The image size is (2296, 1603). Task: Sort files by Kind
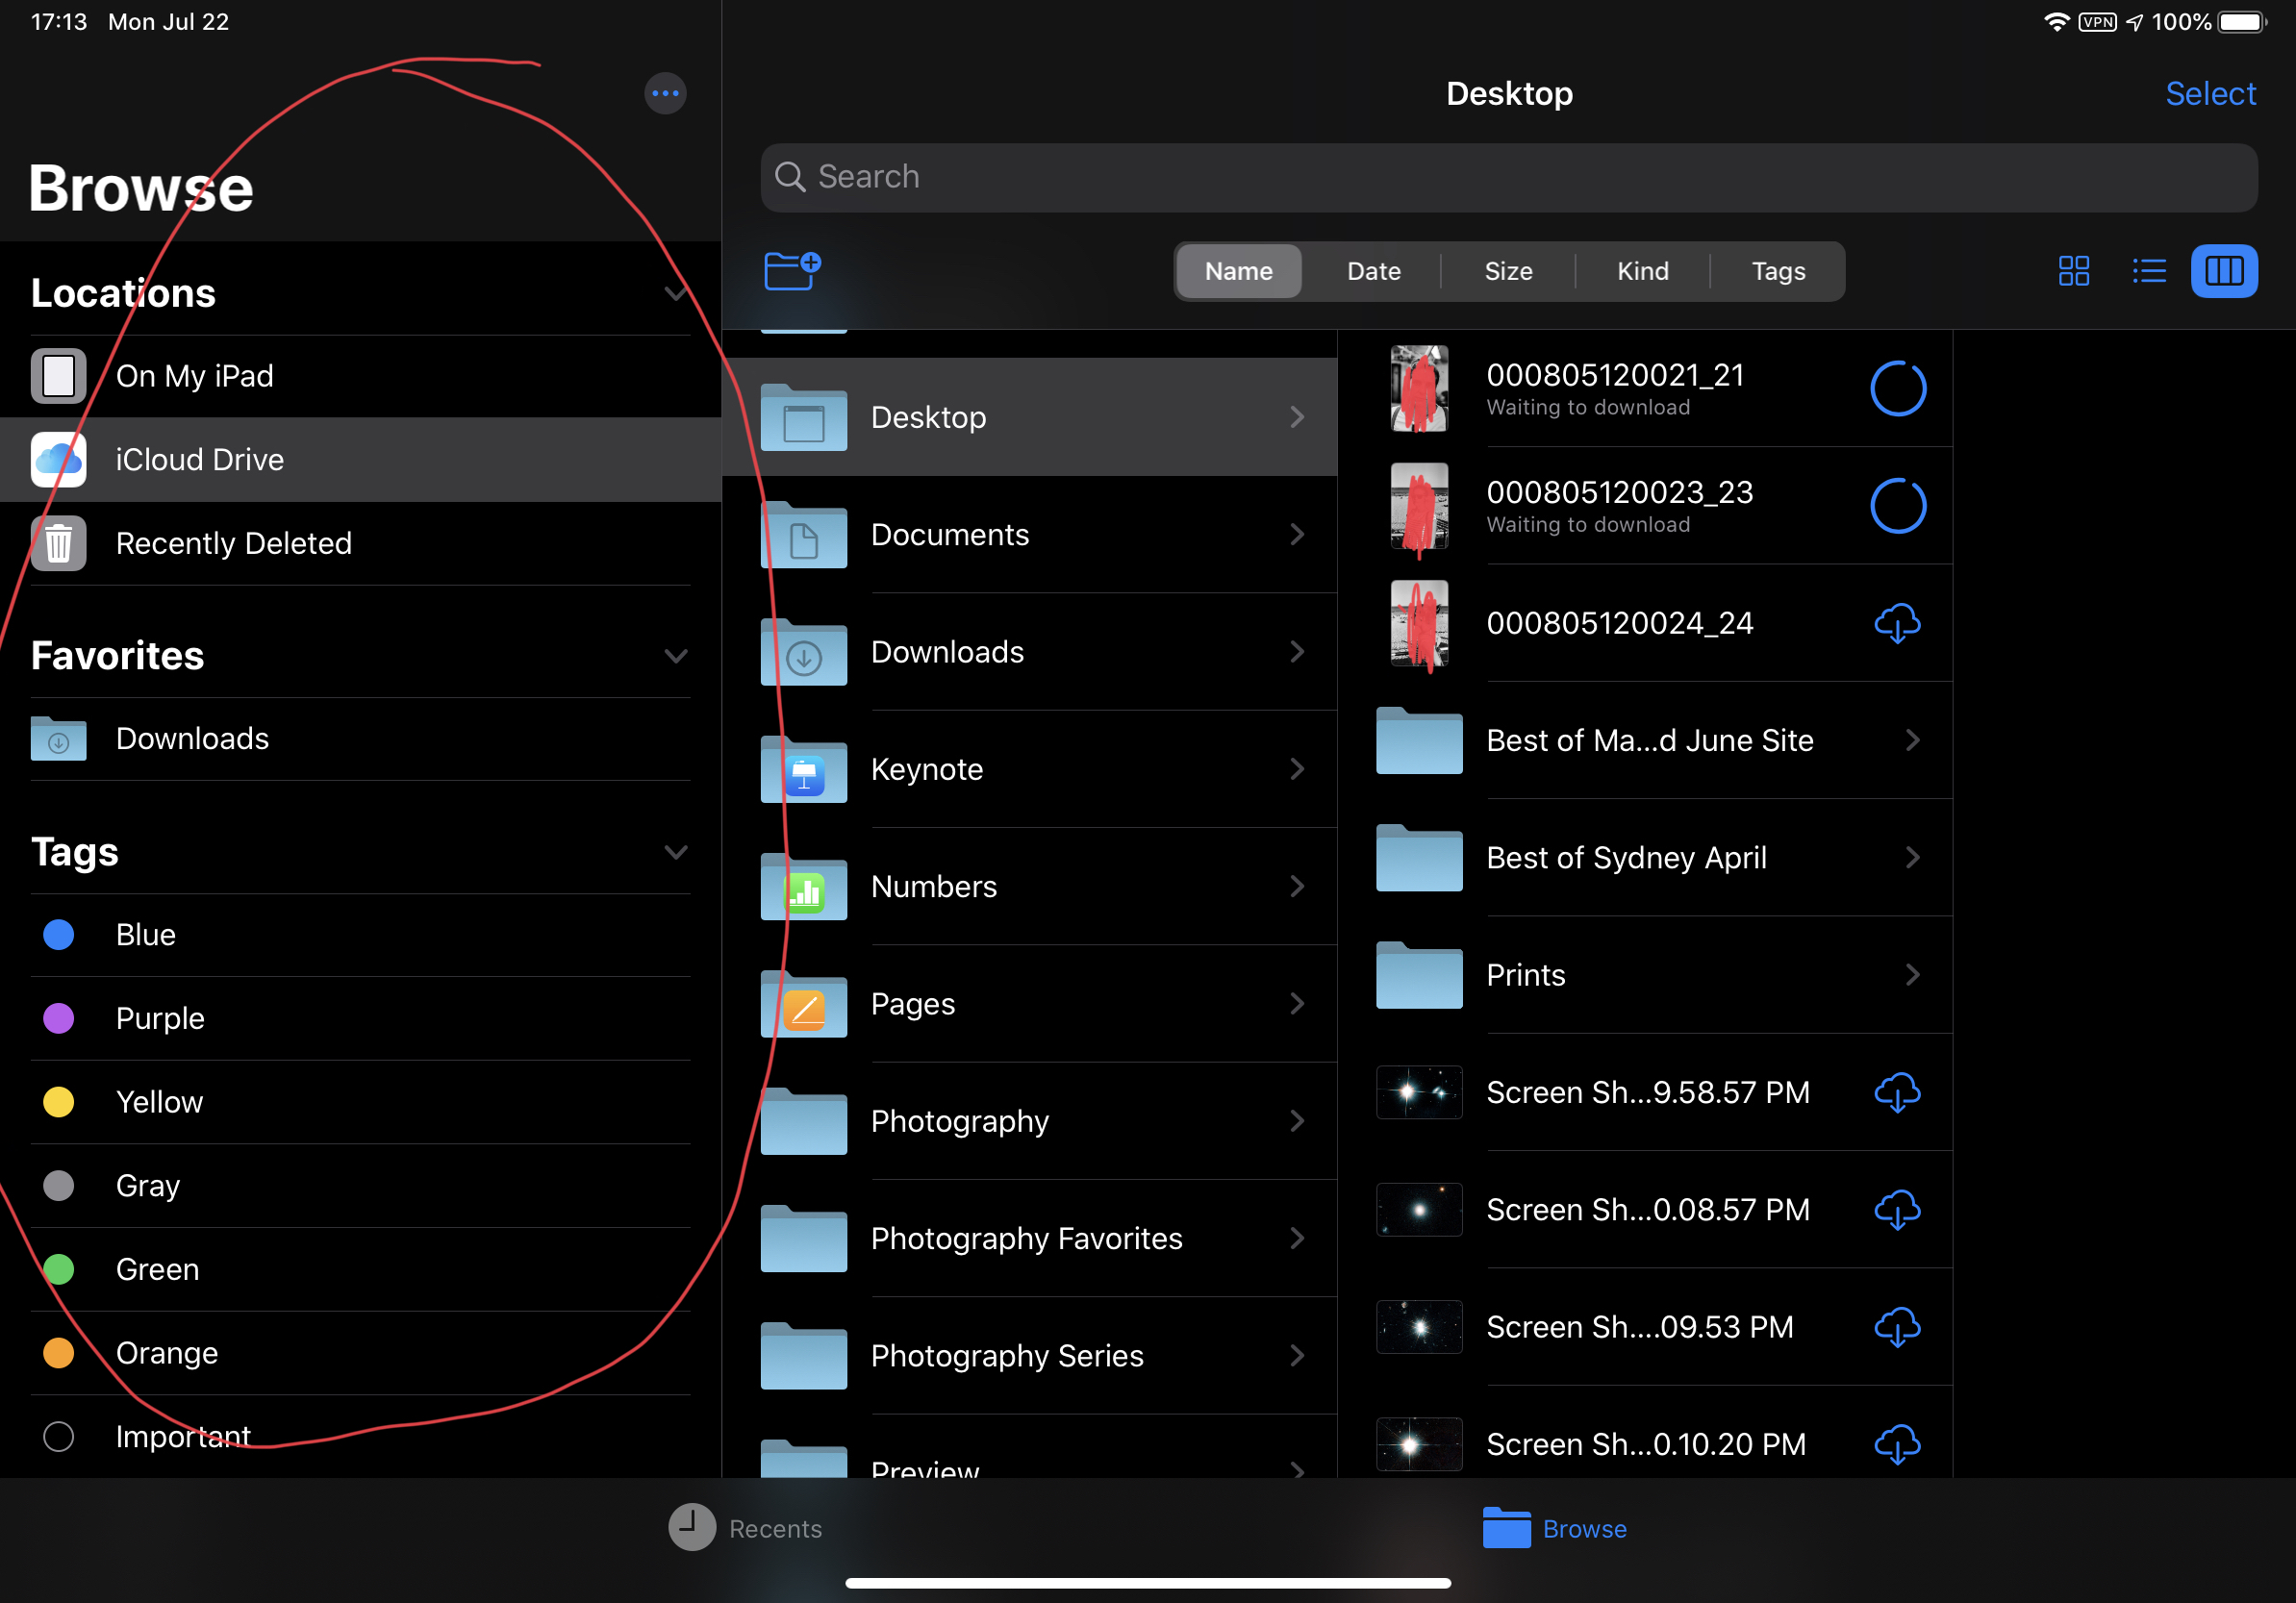pos(1642,271)
